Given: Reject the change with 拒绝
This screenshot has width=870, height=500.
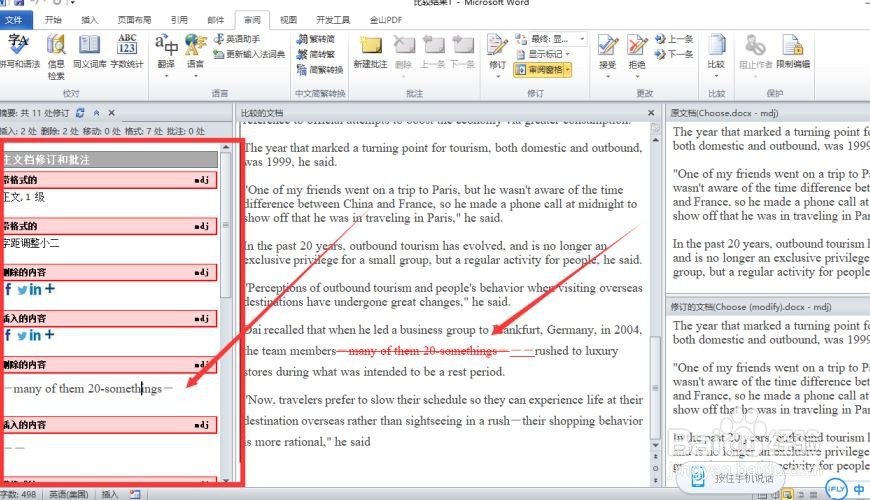Looking at the screenshot, I should click(637, 54).
